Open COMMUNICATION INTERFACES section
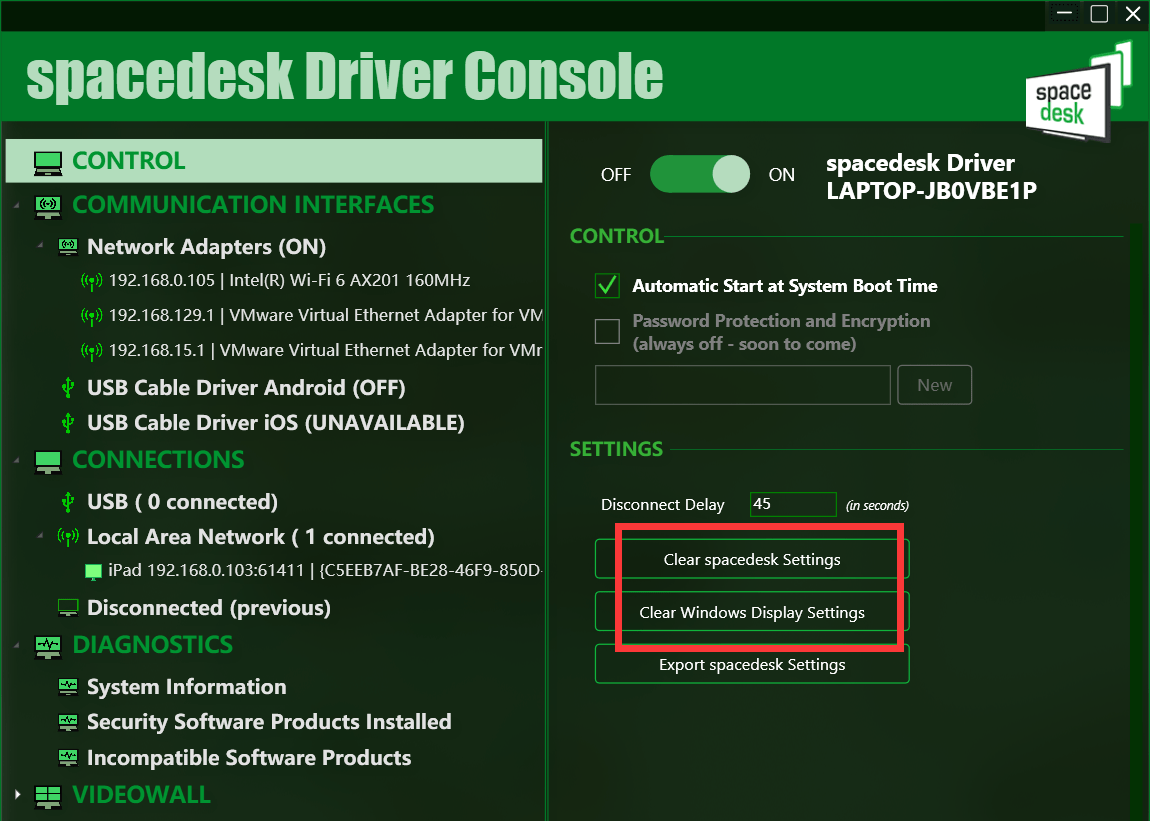This screenshot has width=1150, height=821. pyautogui.click(x=253, y=205)
